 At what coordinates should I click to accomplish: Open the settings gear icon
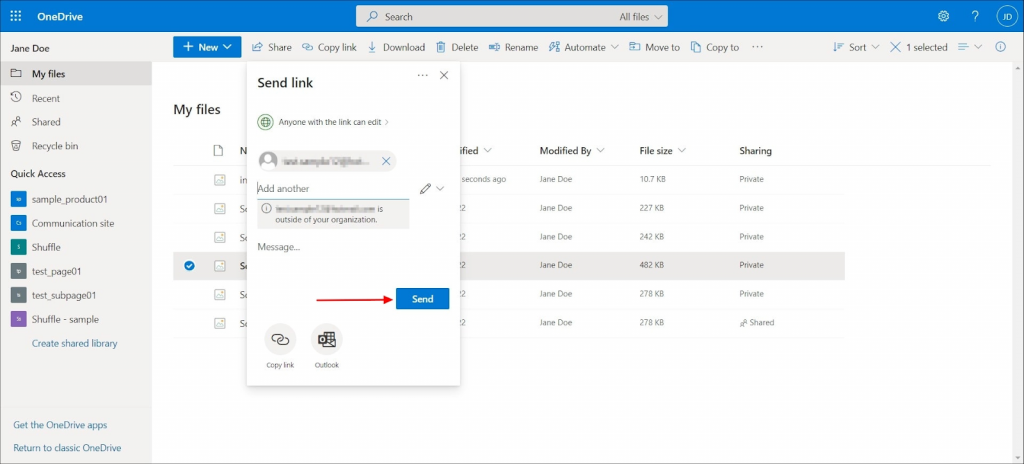point(943,16)
